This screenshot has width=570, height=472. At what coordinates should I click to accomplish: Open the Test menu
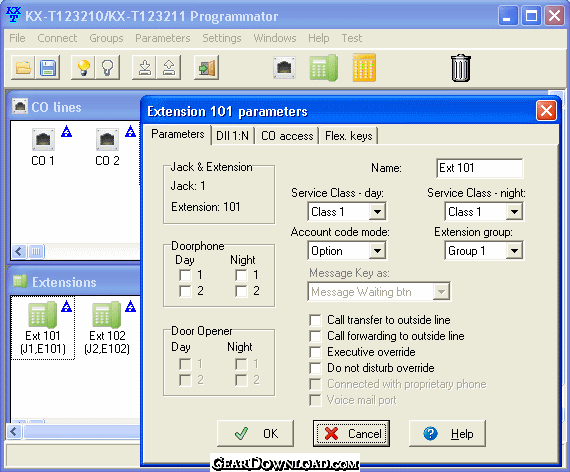pos(352,38)
